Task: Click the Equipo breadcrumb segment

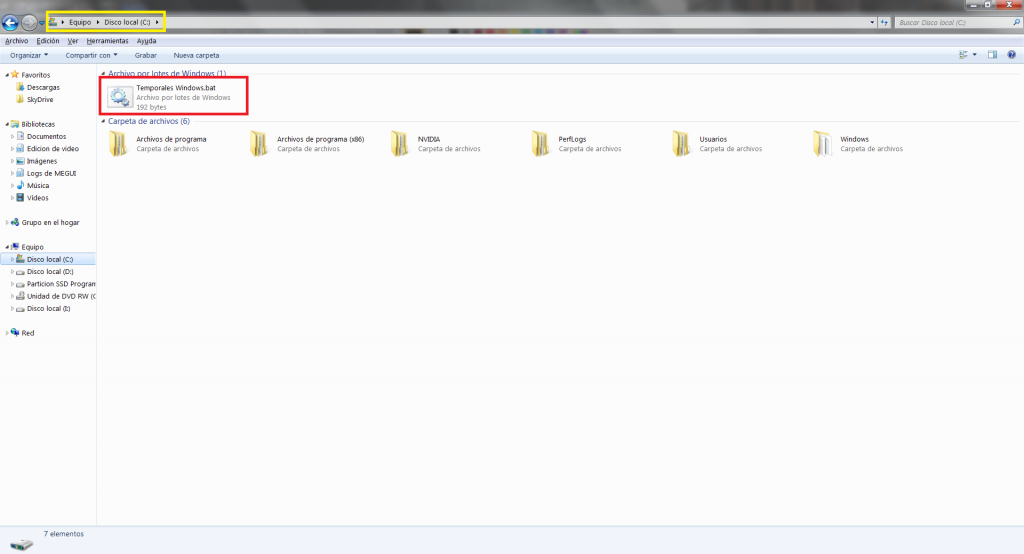Action: pos(80,22)
